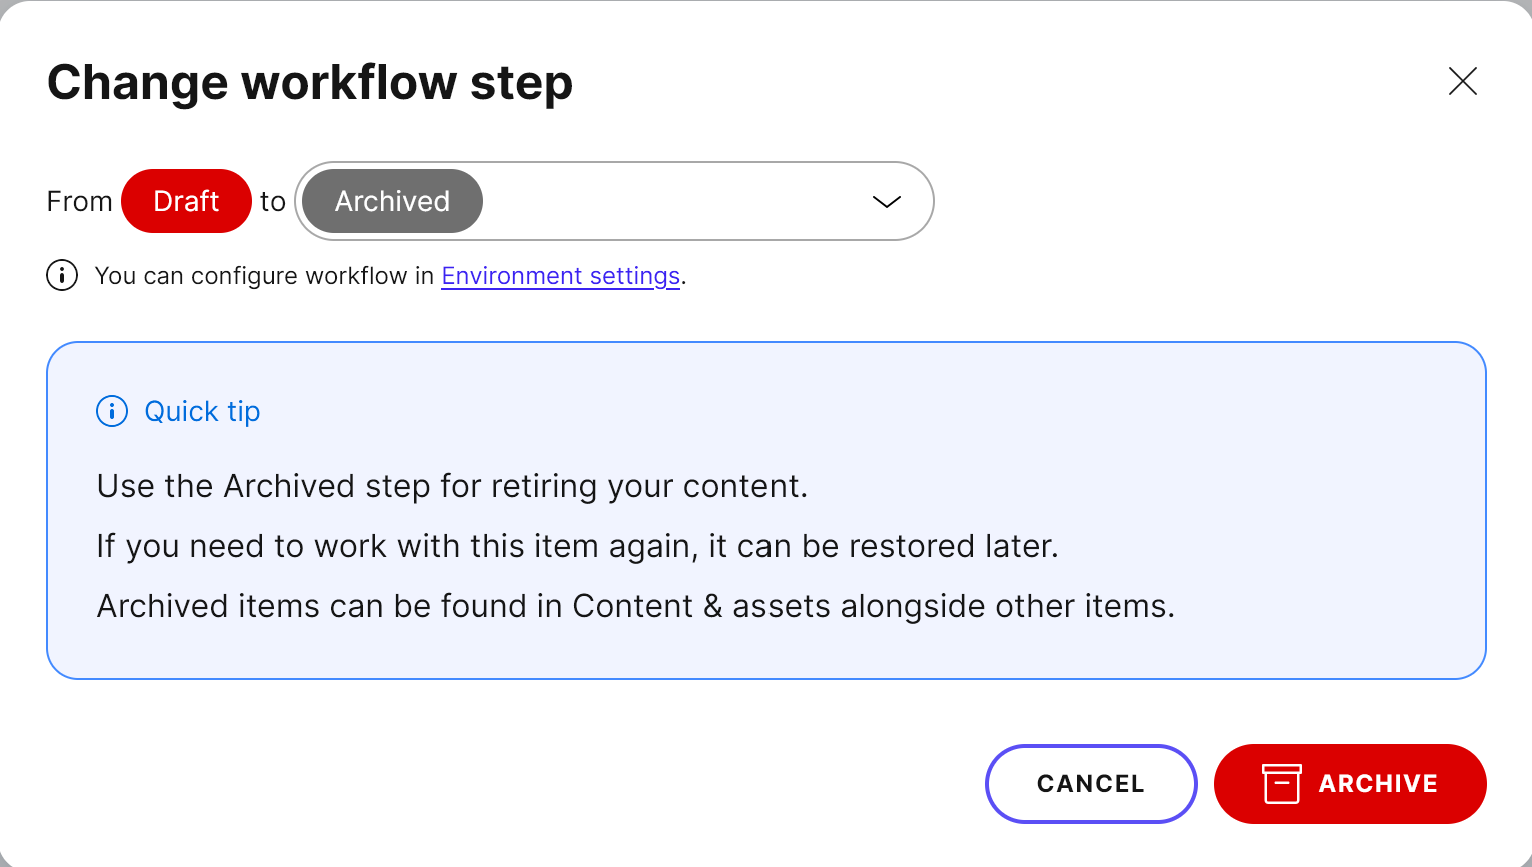The image size is (1532, 867).
Task: Select the red Draft workflow step badge
Action: click(x=186, y=201)
